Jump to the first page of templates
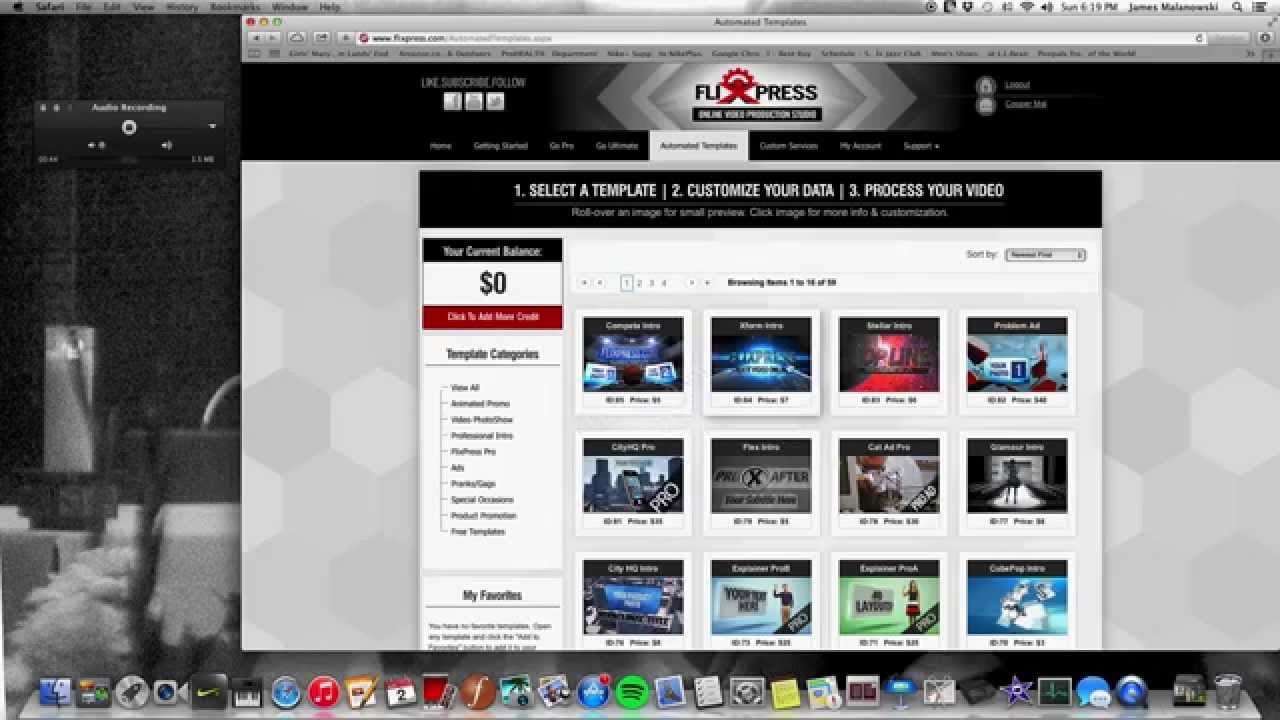Screen dimensions: 1280x720 (x=584, y=283)
